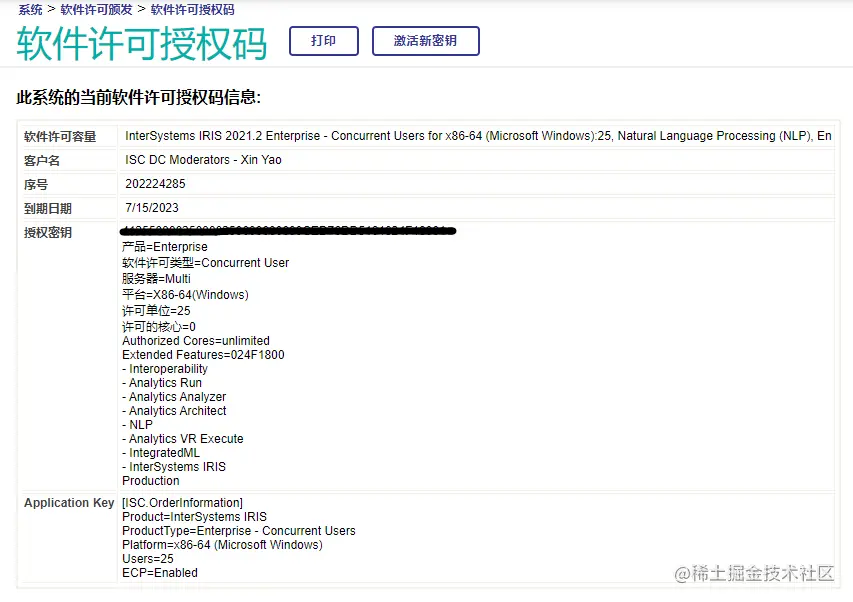
Task: Click the 授权密钥 label
Action: point(48,233)
